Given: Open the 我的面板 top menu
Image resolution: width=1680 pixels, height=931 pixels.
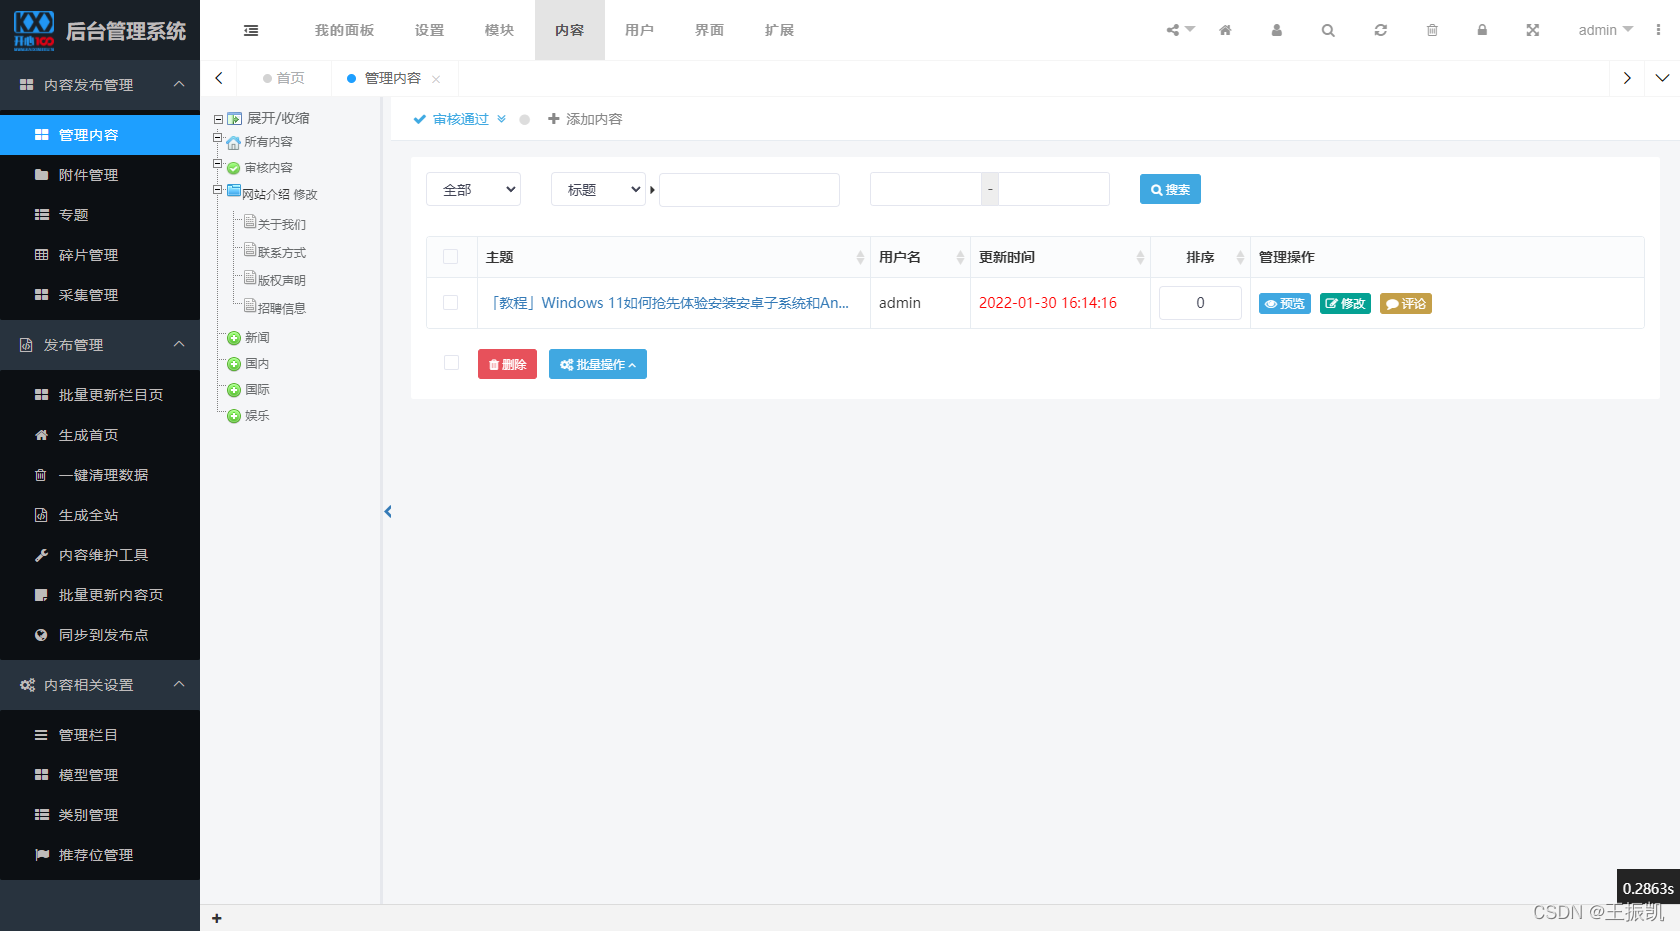Looking at the screenshot, I should (x=344, y=30).
